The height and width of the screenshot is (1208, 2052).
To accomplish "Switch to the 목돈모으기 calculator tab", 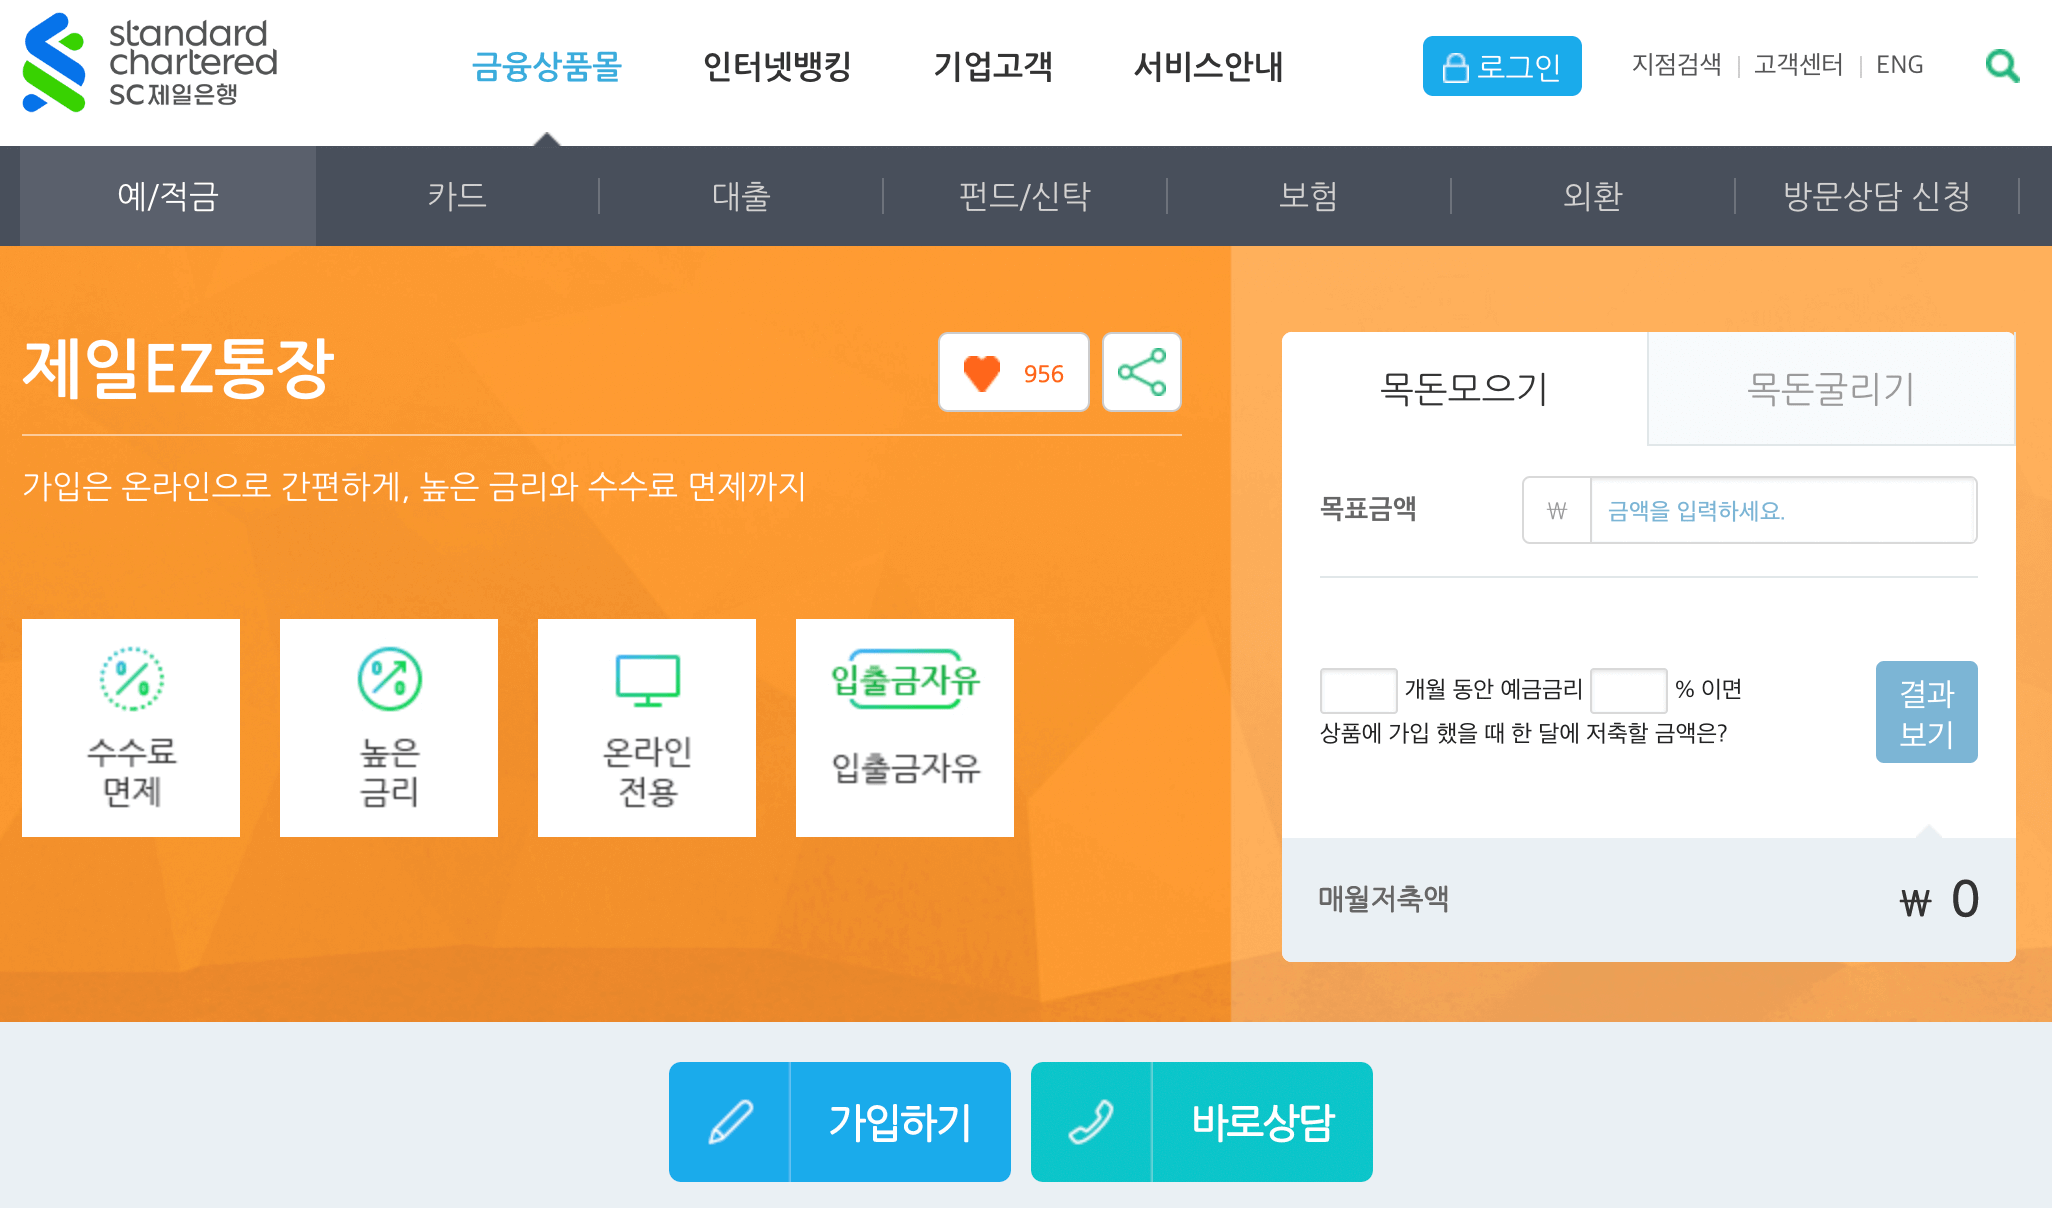I will coord(1464,388).
